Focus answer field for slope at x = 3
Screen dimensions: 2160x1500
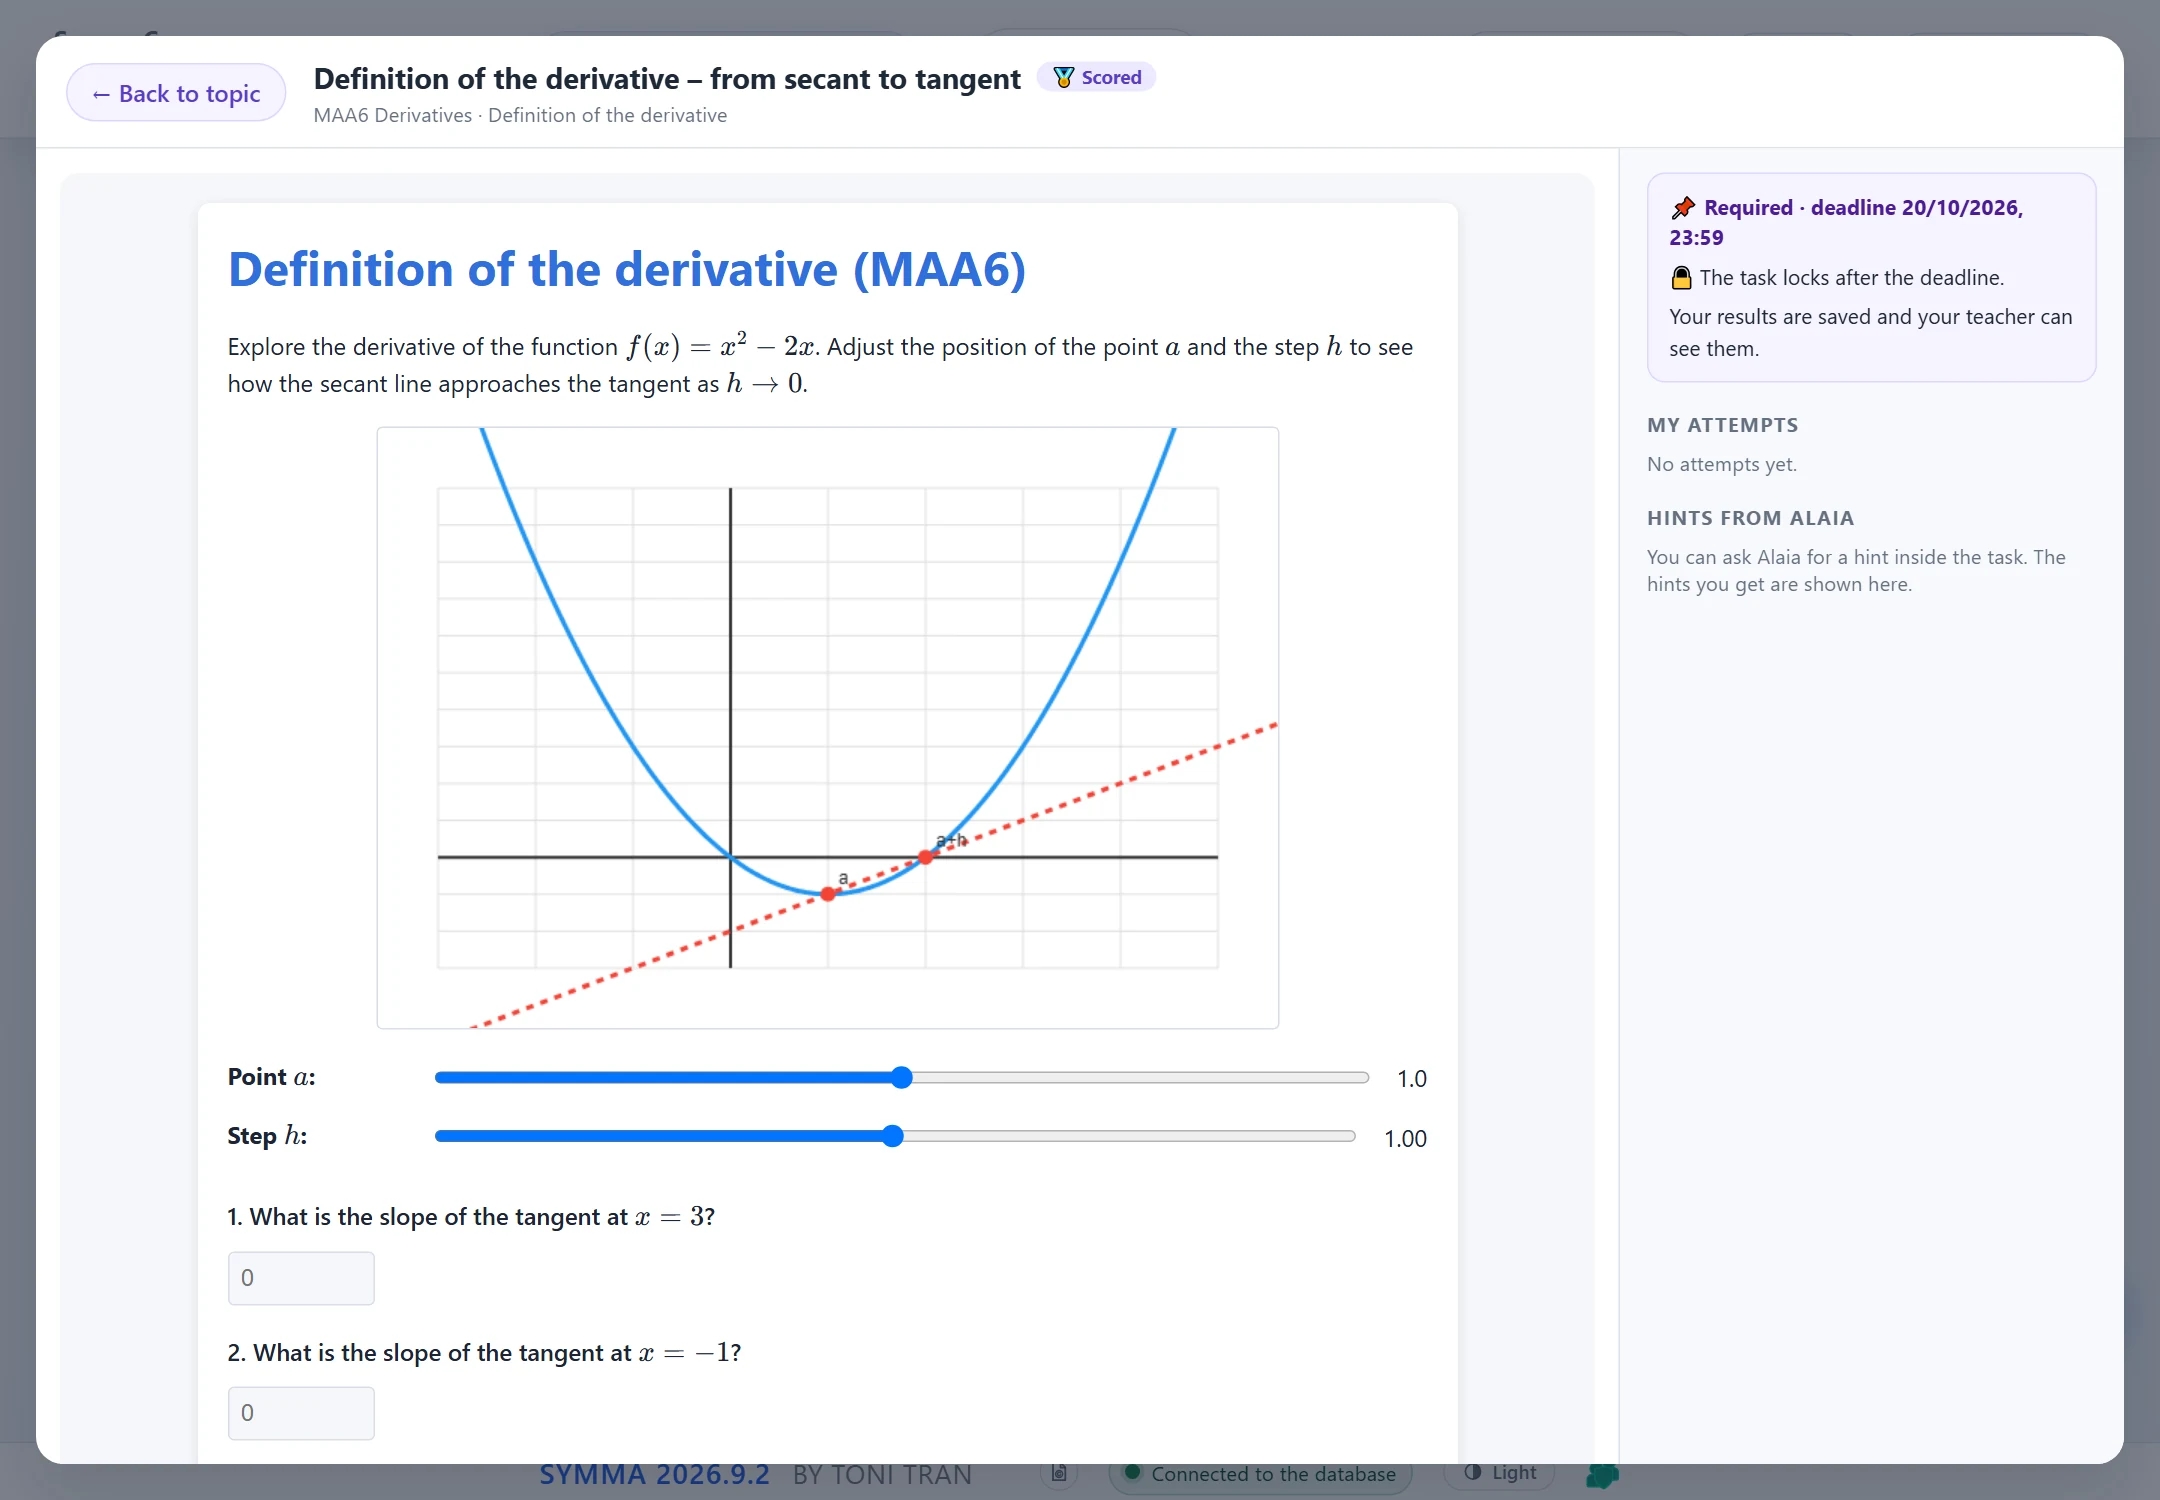301,1278
